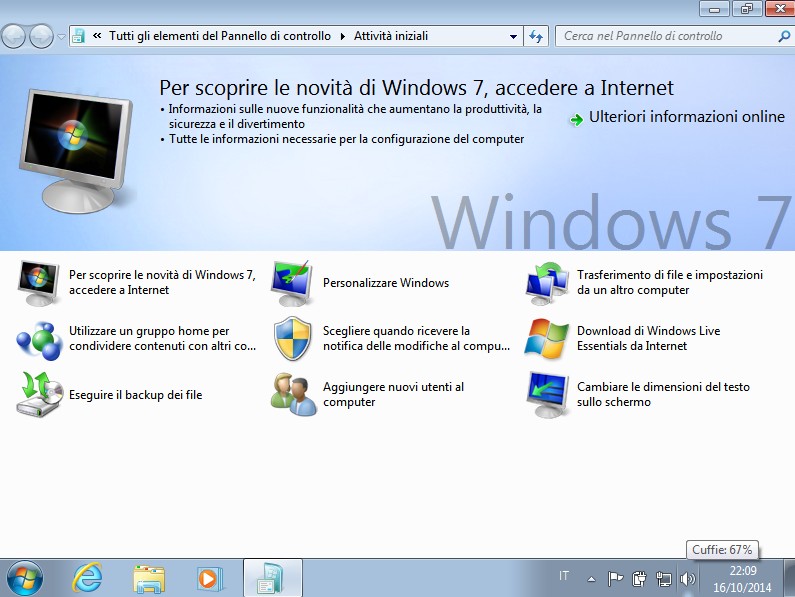Screen dimensions: 795x597
Task: Click the network tray icon
Action: click(664, 579)
